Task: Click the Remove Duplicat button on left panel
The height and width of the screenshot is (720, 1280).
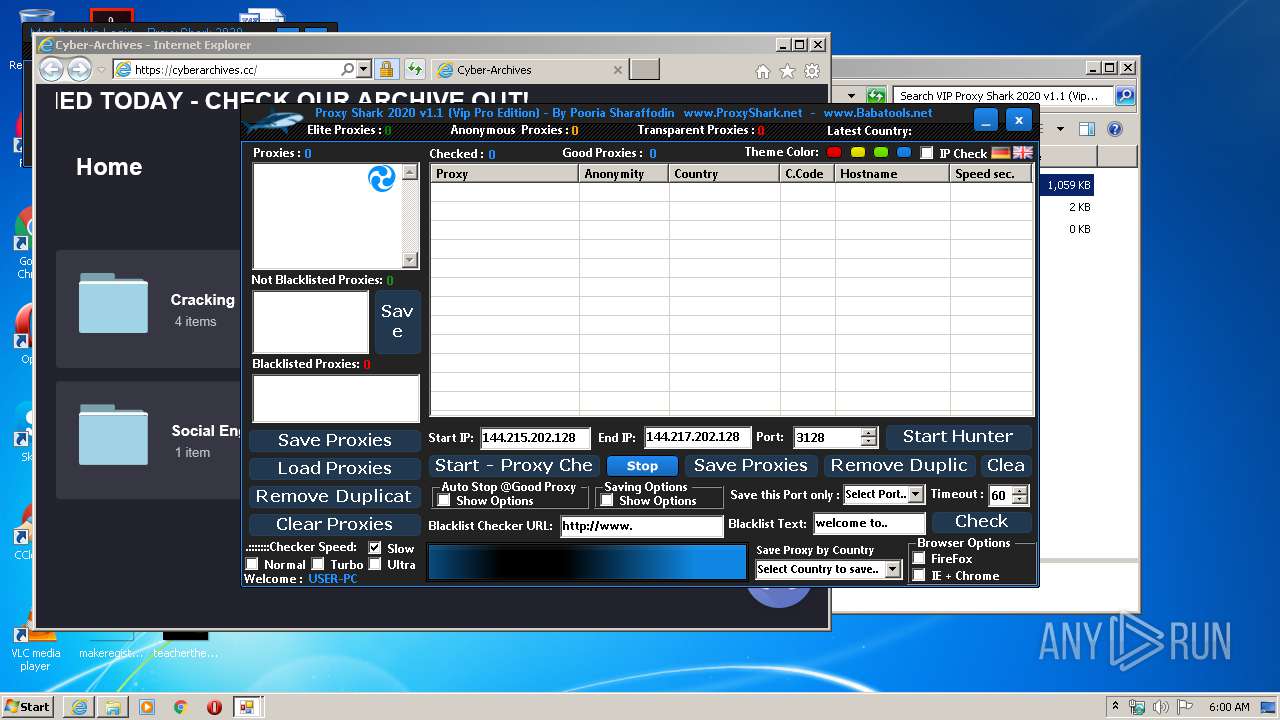Action: (x=335, y=496)
